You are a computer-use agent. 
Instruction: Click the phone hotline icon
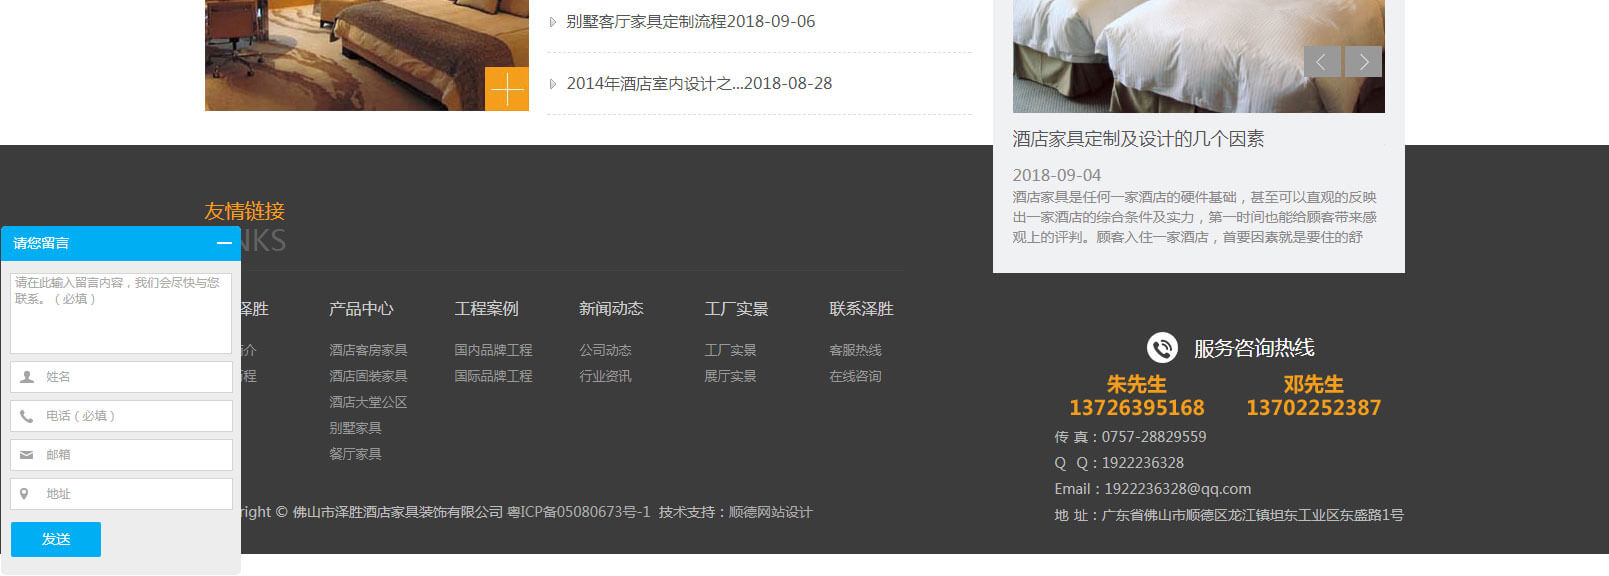point(1162,348)
